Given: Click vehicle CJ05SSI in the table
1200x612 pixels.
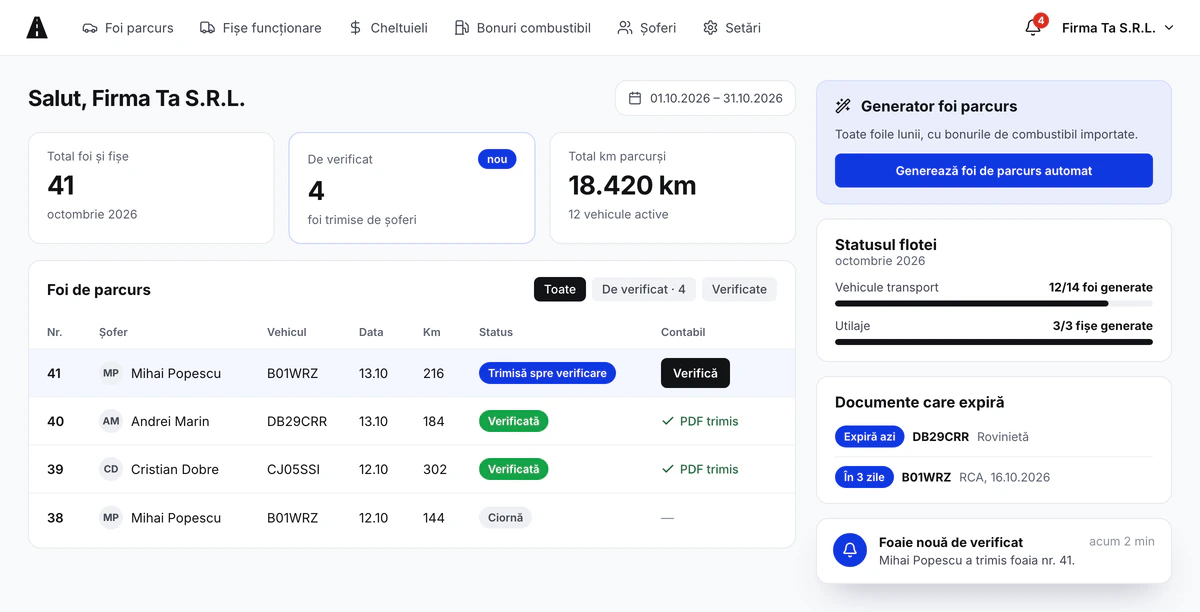Looking at the screenshot, I should point(293,469).
